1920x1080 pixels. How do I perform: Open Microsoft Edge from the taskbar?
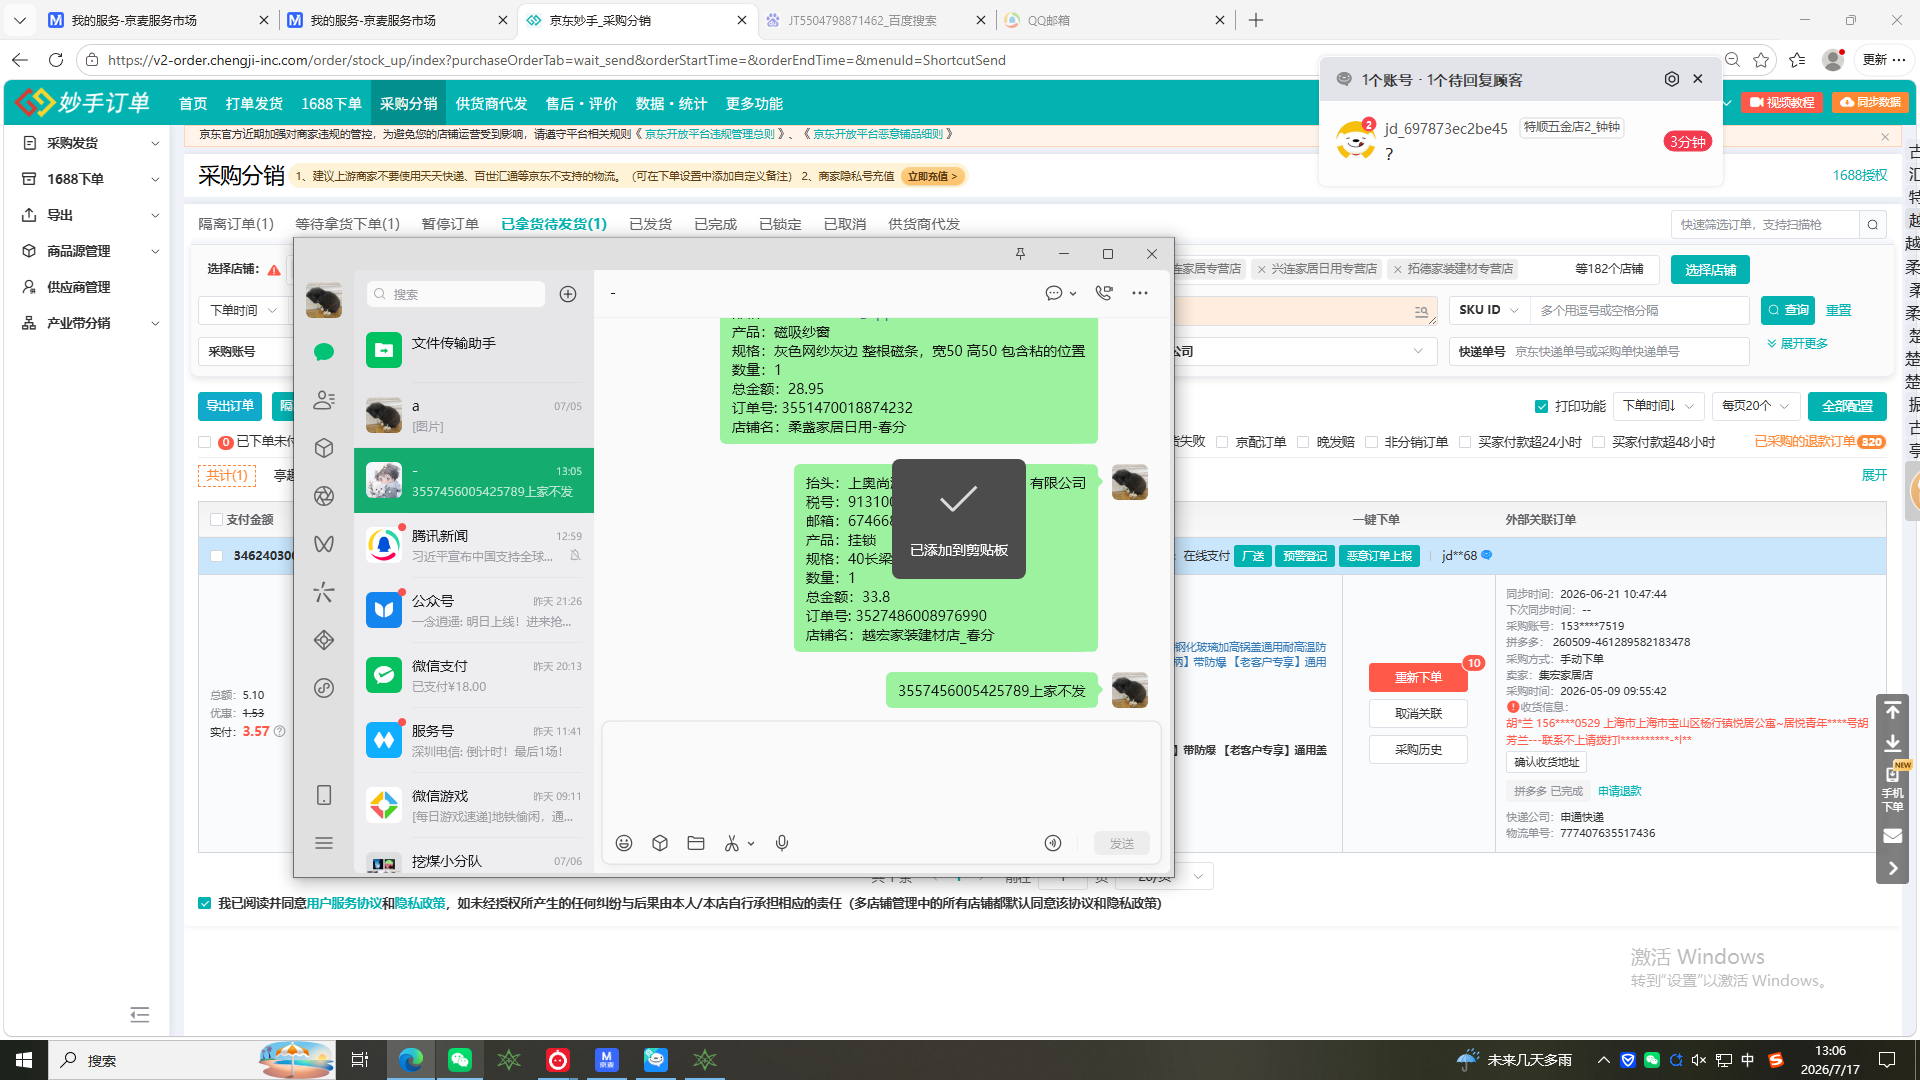coord(411,1060)
